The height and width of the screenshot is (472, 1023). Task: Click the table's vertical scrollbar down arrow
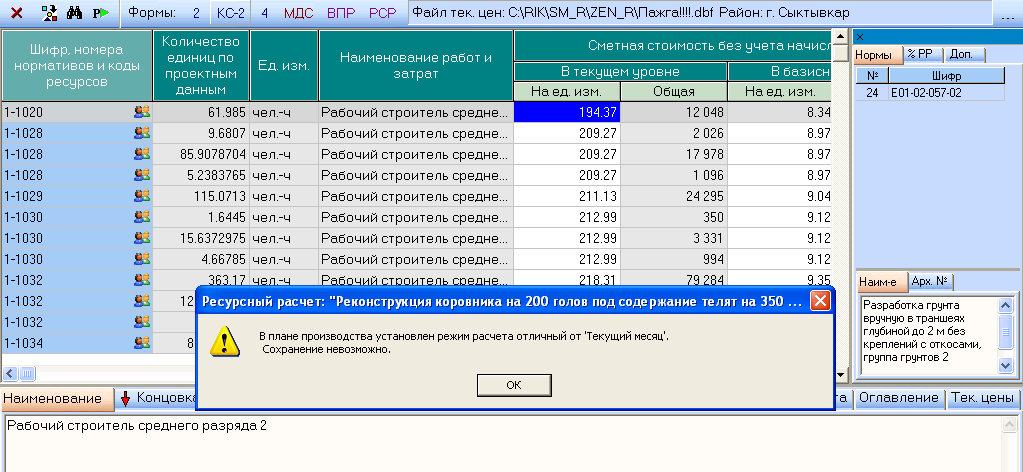pyautogui.click(x=841, y=374)
